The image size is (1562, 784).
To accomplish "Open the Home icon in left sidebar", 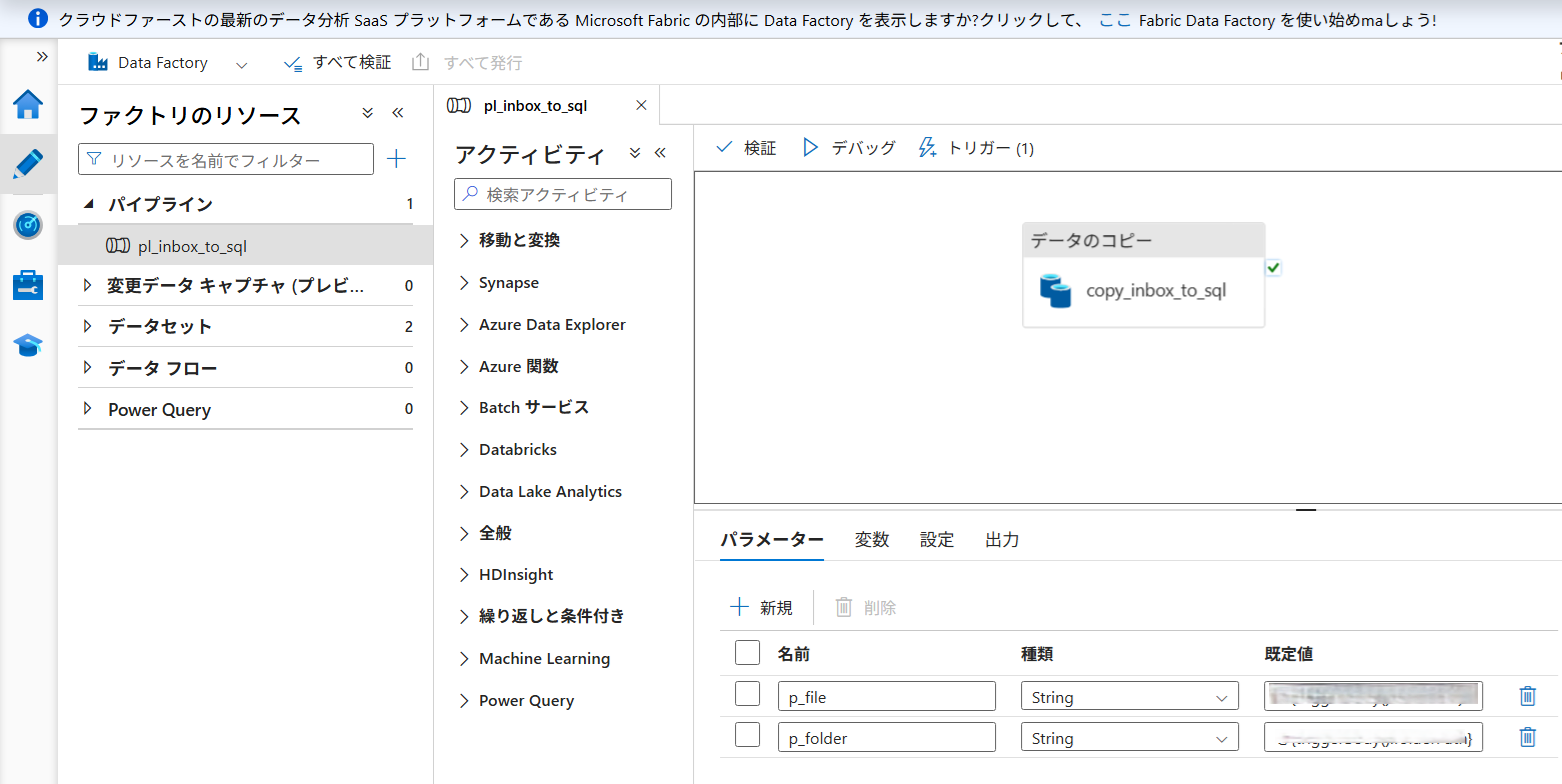I will click(x=28, y=104).
